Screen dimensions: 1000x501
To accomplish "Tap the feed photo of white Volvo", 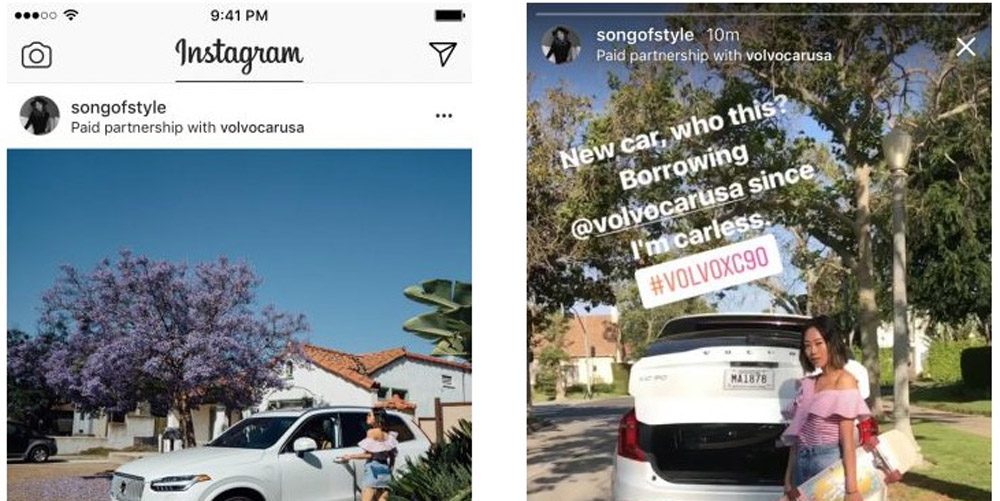I will [x=239, y=325].
